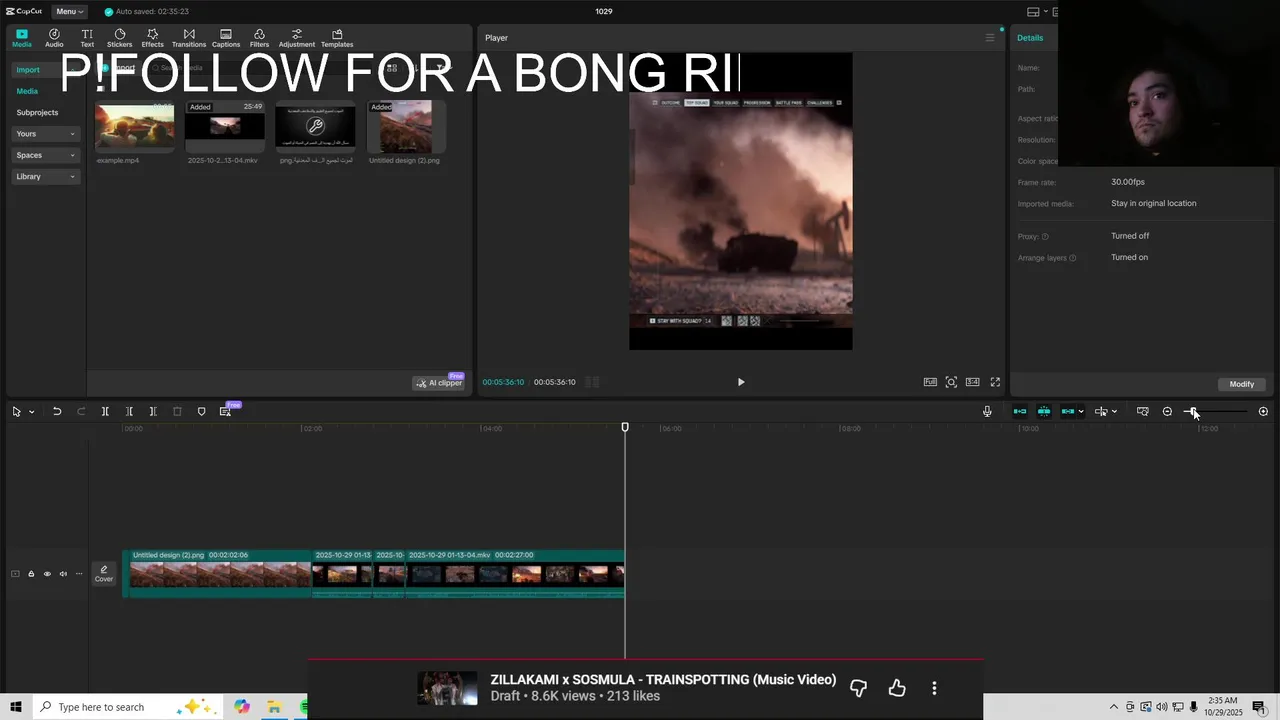This screenshot has width=1280, height=720.
Task: Open the cursor tool mode dropdown
Action: (x=32, y=412)
